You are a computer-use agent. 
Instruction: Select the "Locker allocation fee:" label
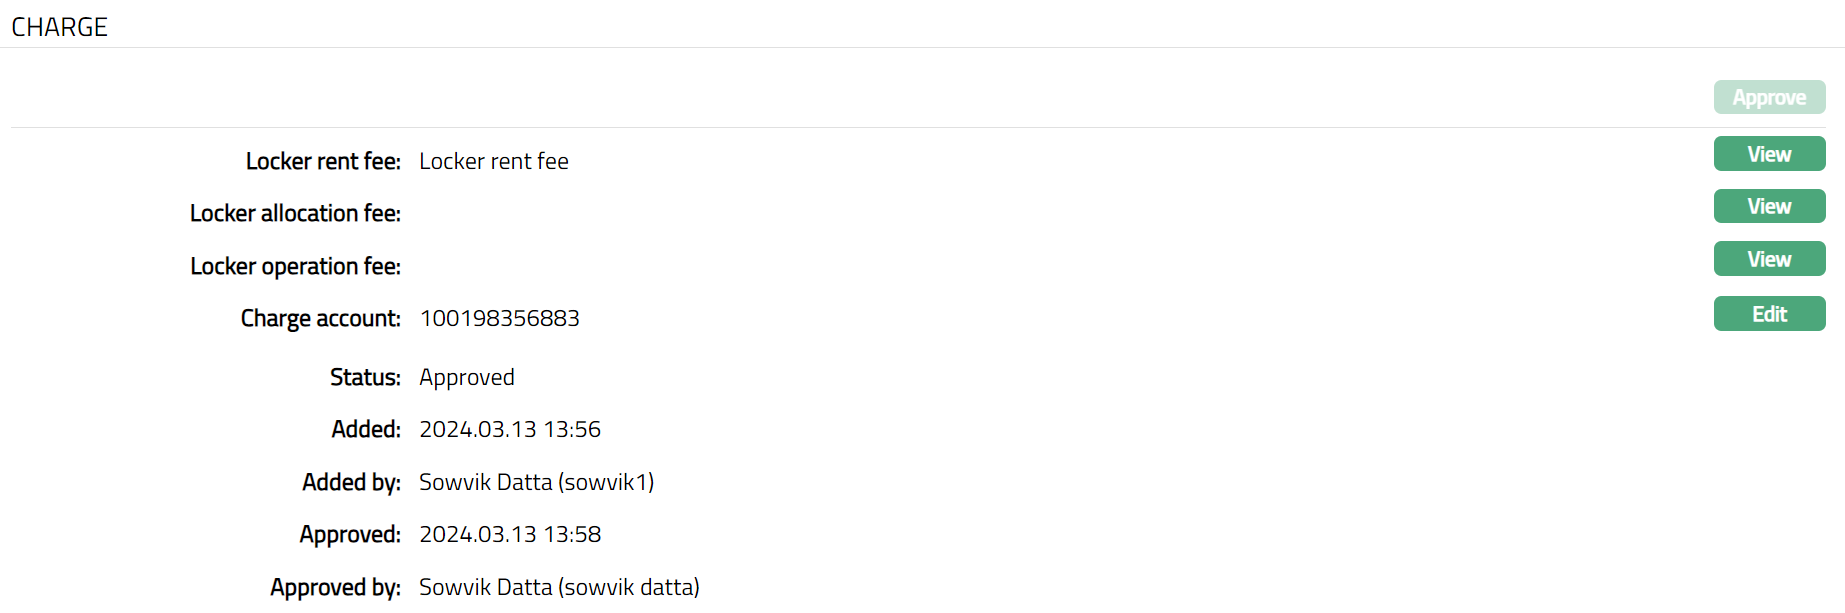[x=295, y=214]
